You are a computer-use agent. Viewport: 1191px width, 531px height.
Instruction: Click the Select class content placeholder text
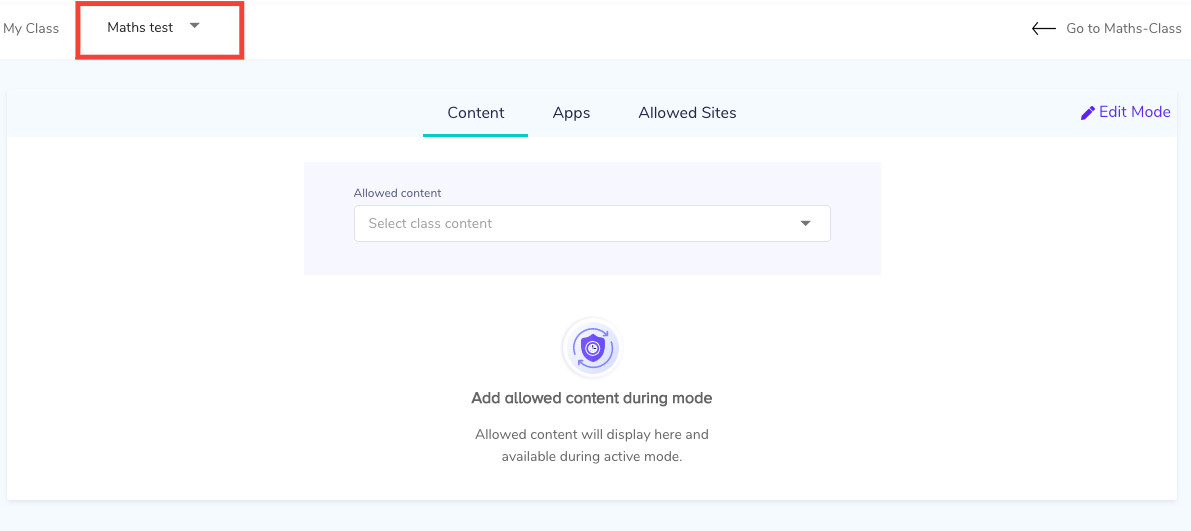click(x=430, y=223)
